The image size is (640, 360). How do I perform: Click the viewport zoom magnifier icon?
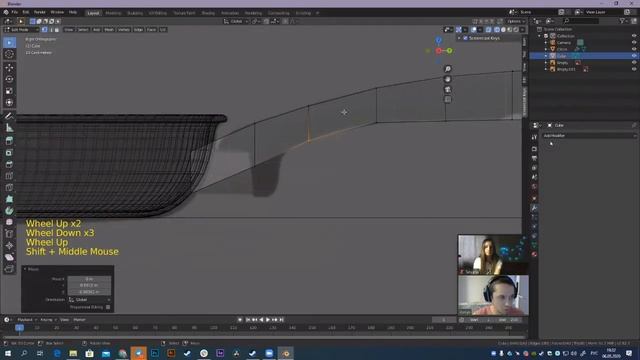pos(448,69)
